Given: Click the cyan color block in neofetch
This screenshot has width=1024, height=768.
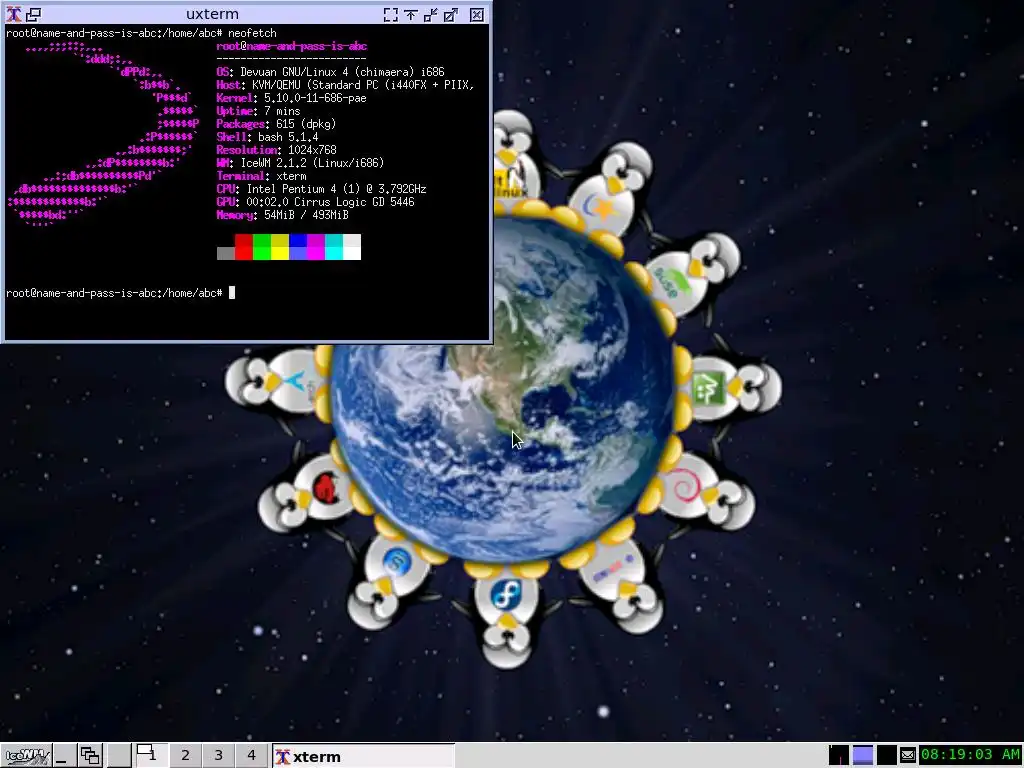Looking at the screenshot, I should click(x=334, y=247).
